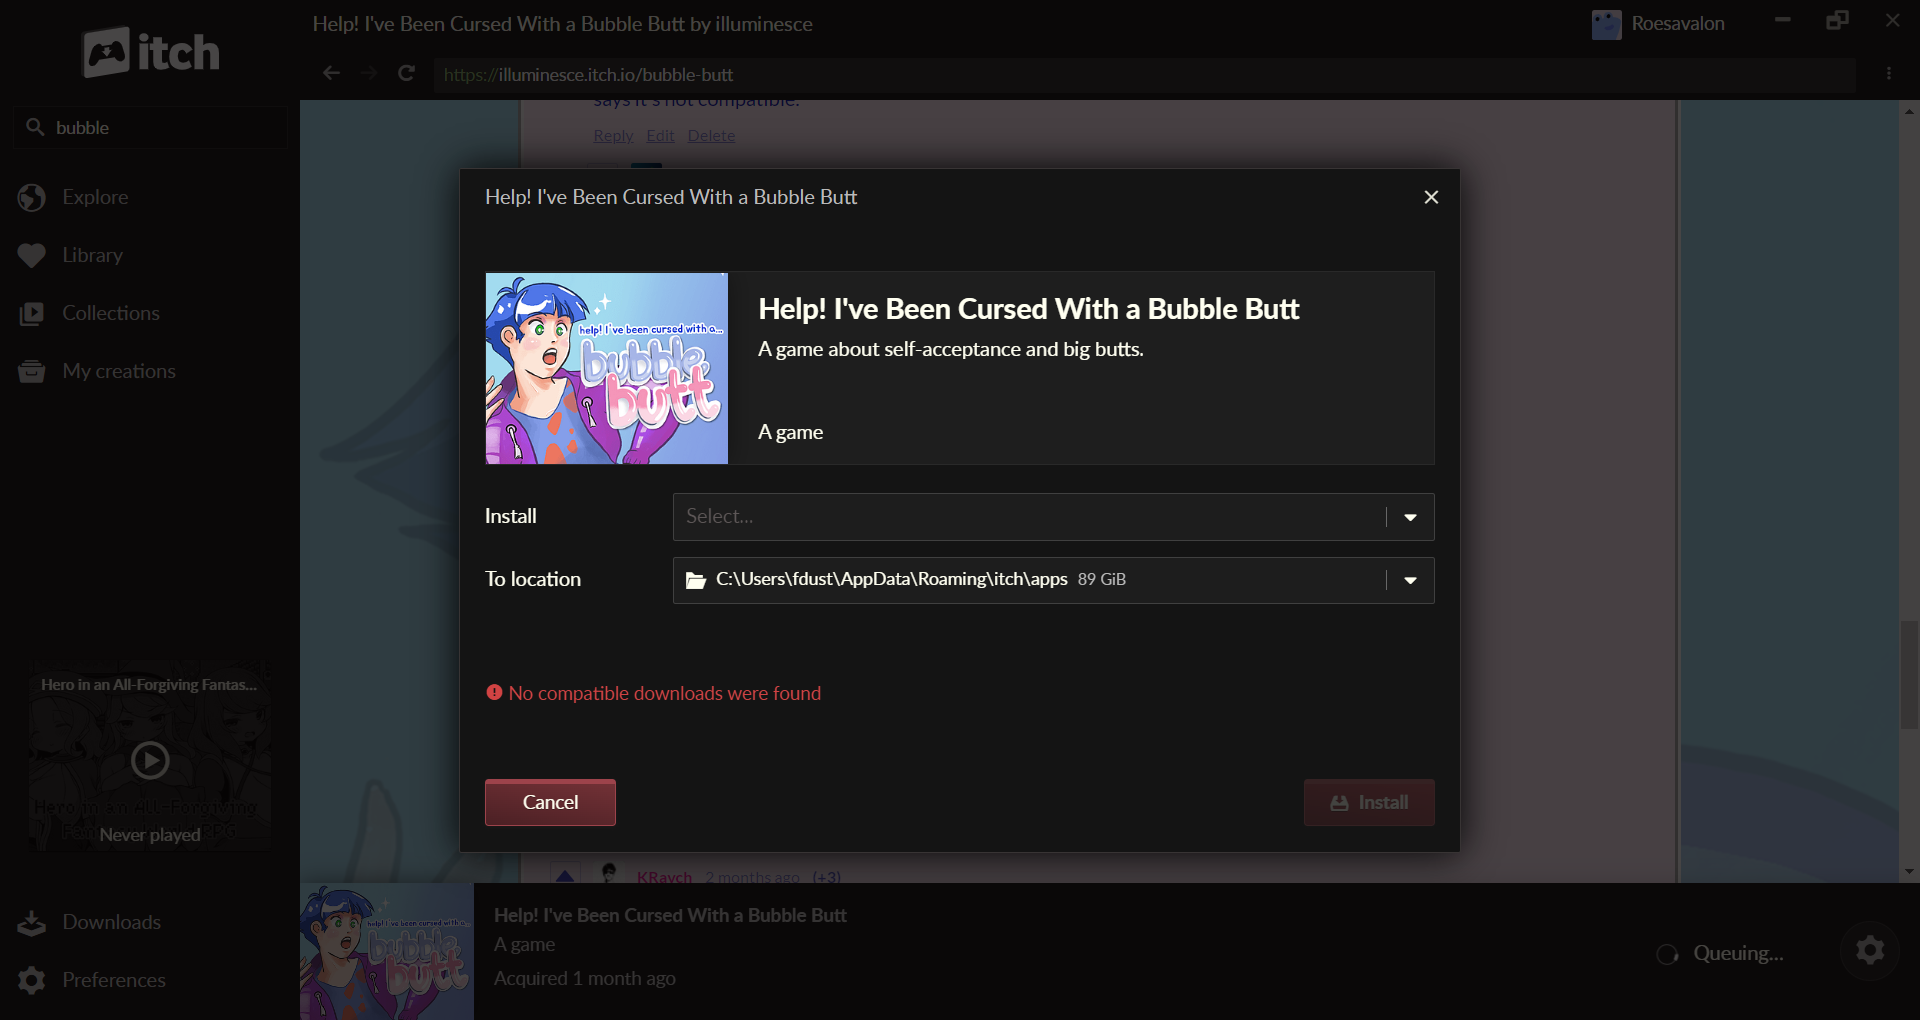Image resolution: width=1920 pixels, height=1020 pixels.
Task: Click the game thumbnail in bottom bar
Action: pos(387,952)
